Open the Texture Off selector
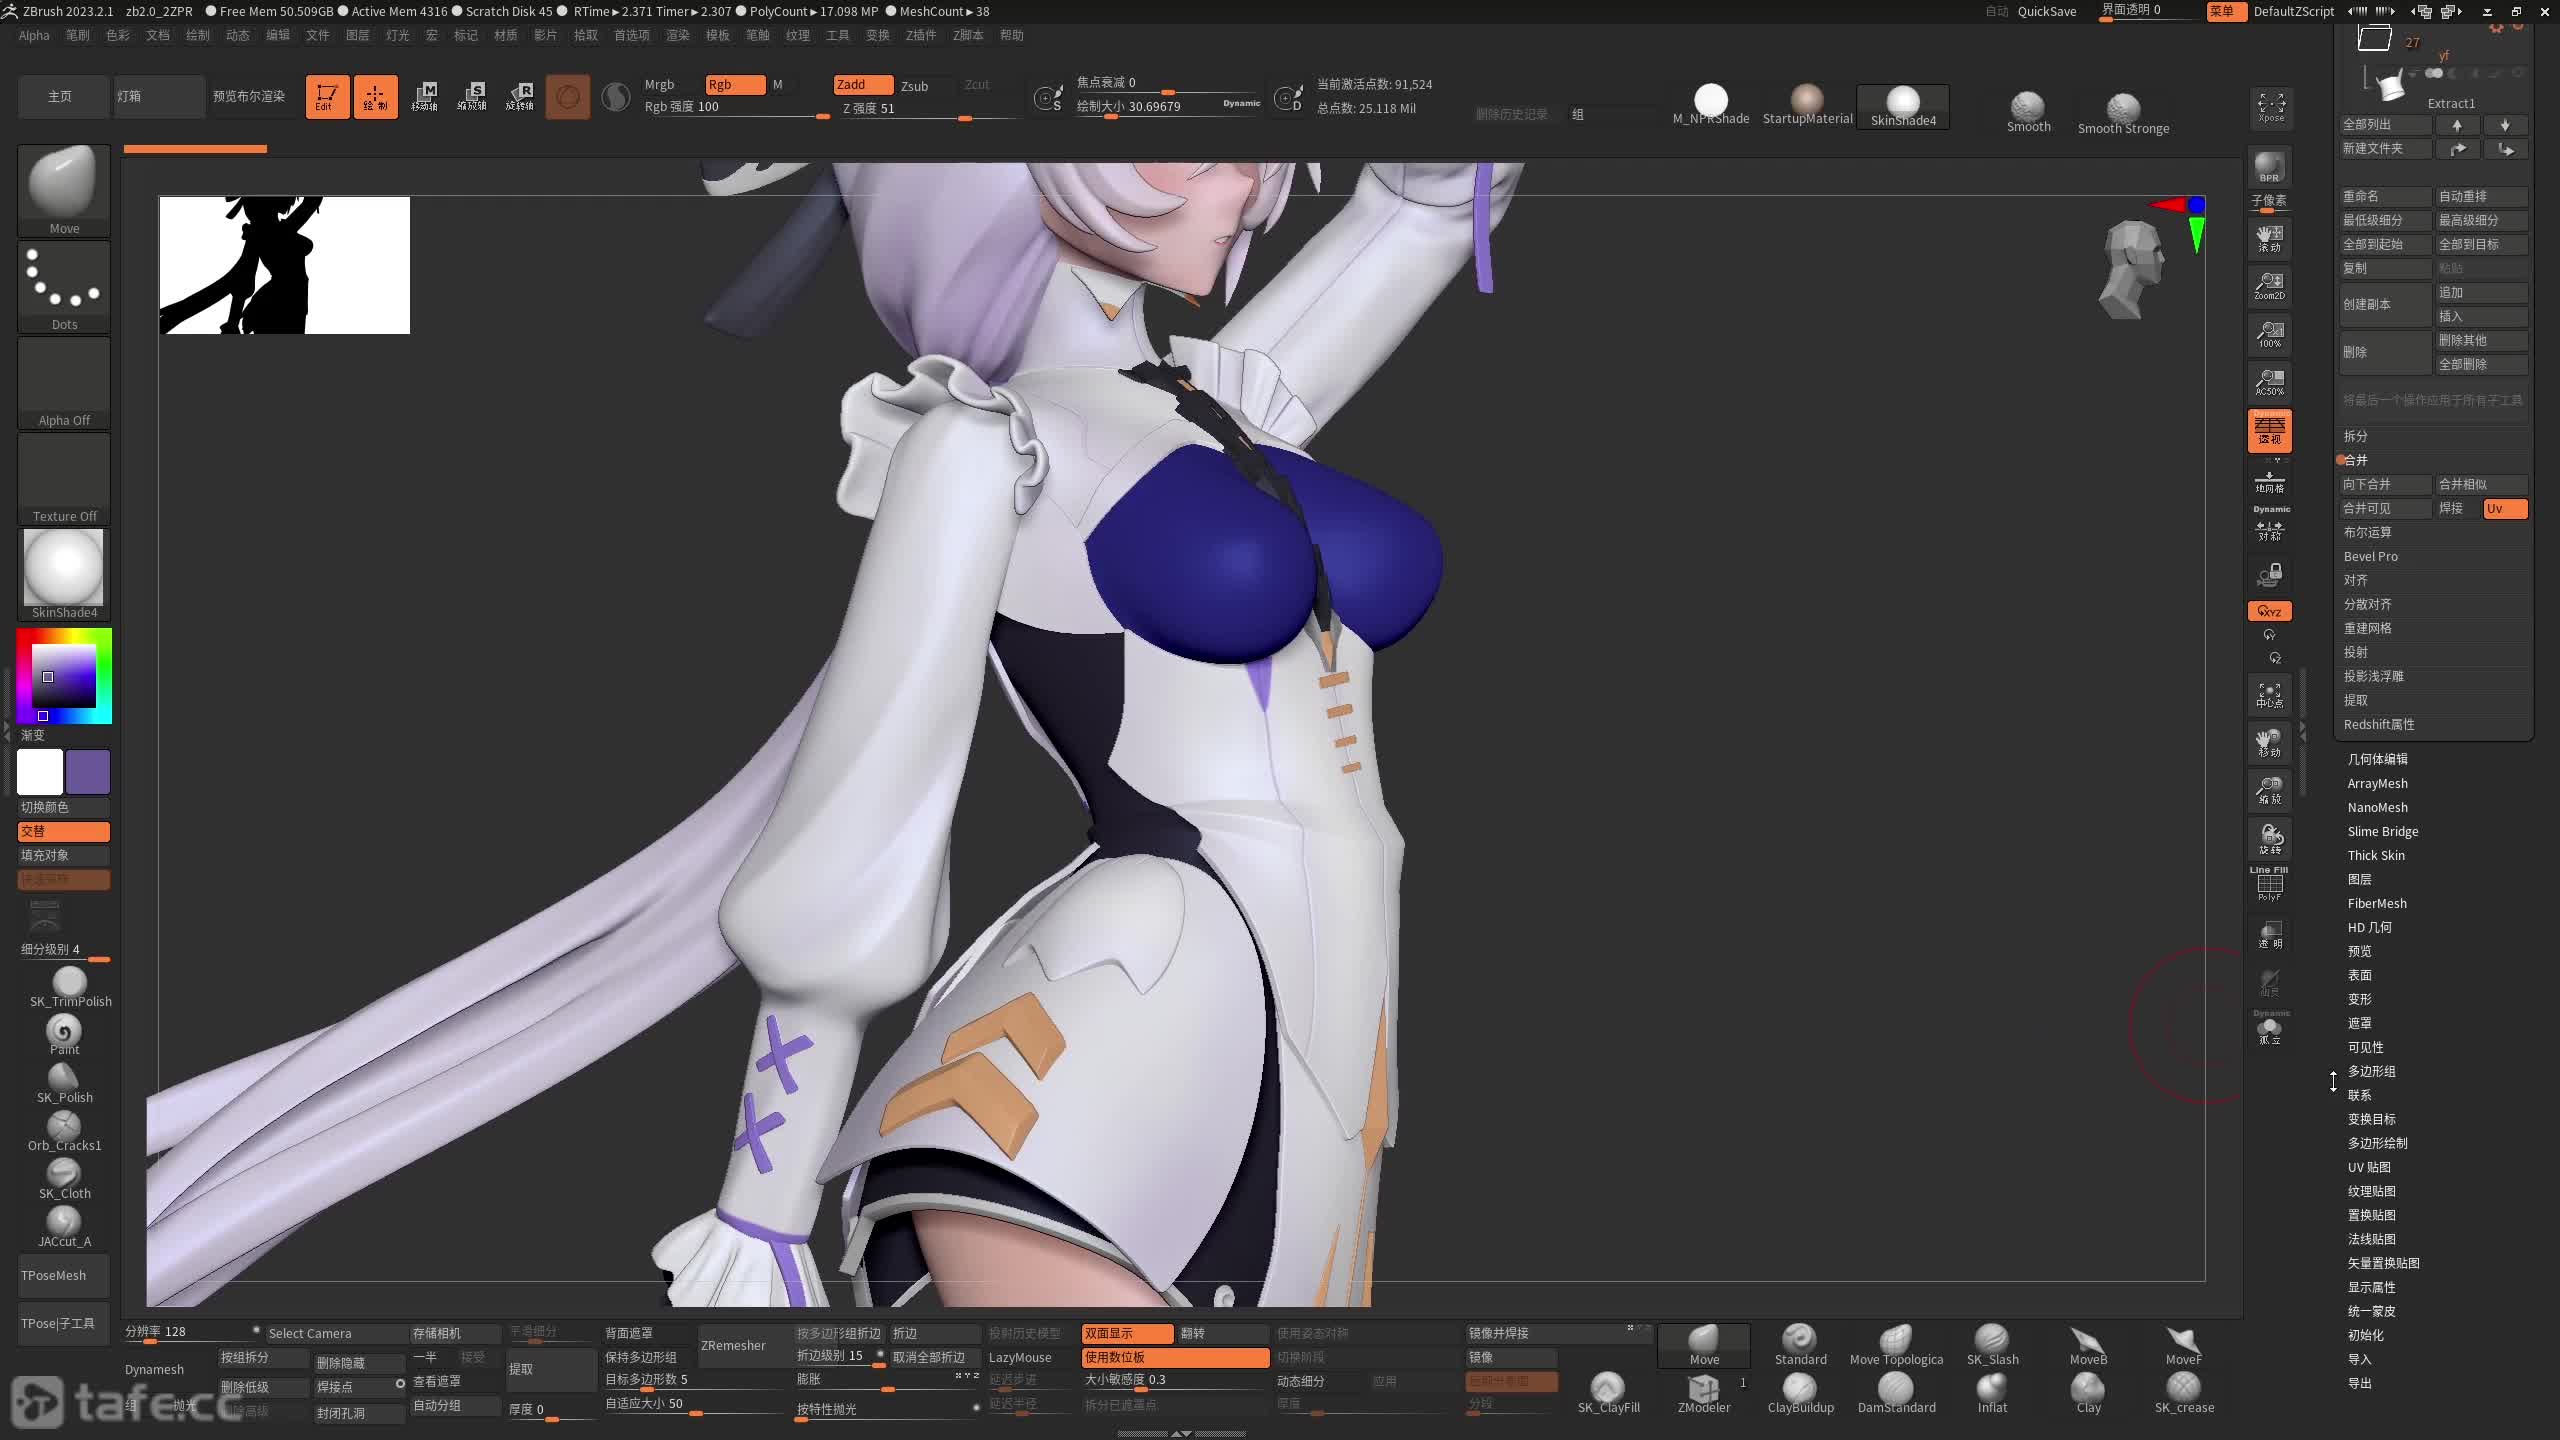Image resolution: width=2560 pixels, height=1440 pixels. (64, 478)
